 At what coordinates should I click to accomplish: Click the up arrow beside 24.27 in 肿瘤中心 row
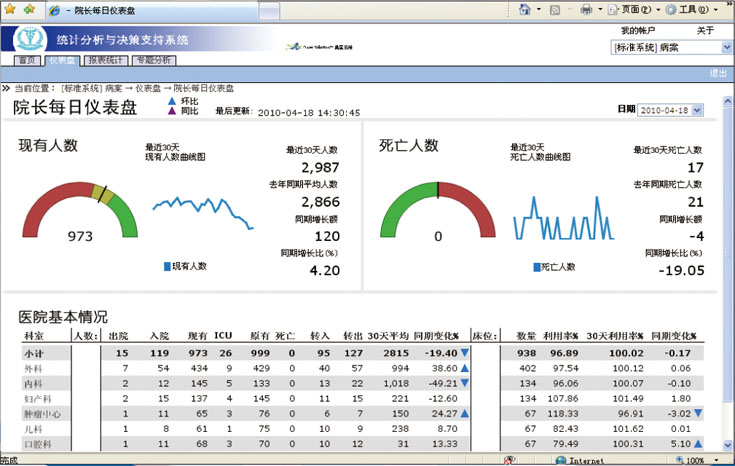(x=465, y=413)
